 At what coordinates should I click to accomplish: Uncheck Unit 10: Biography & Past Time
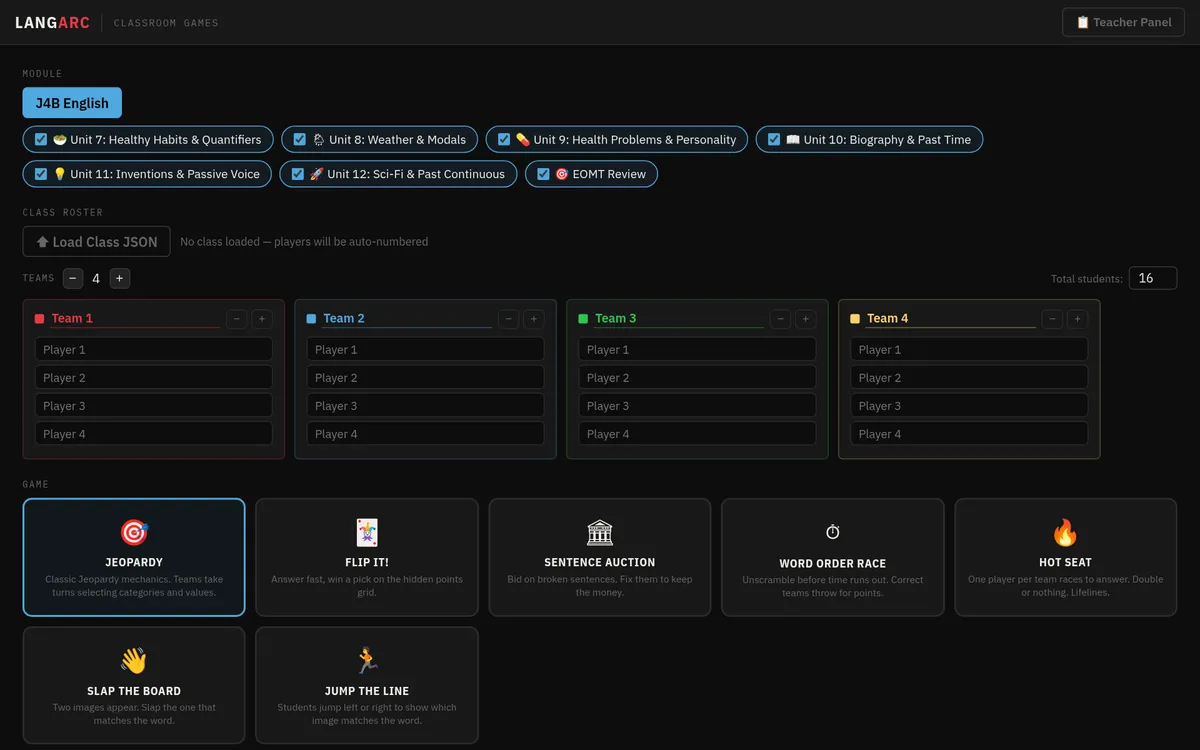click(x=774, y=140)
